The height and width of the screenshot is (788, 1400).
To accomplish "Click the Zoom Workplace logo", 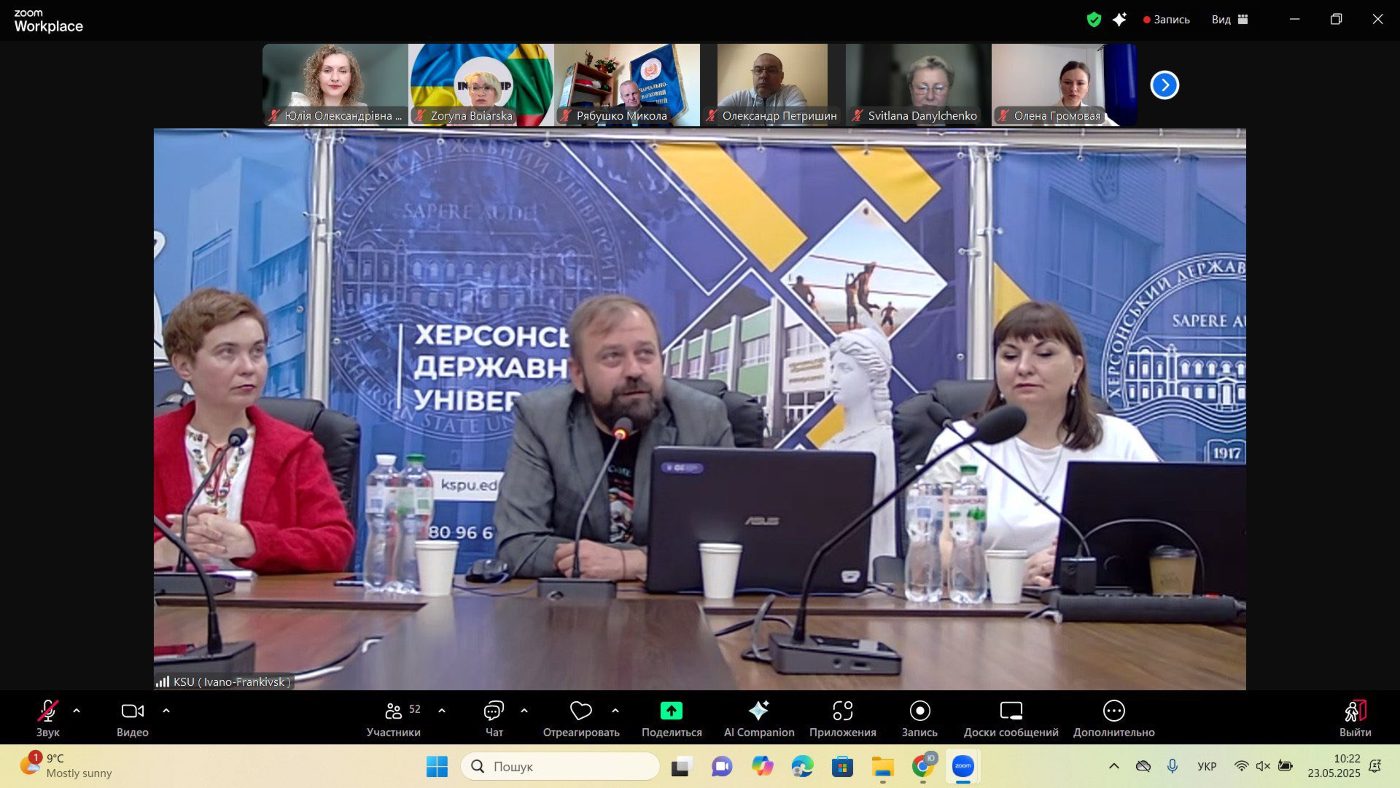I will 48,21.
